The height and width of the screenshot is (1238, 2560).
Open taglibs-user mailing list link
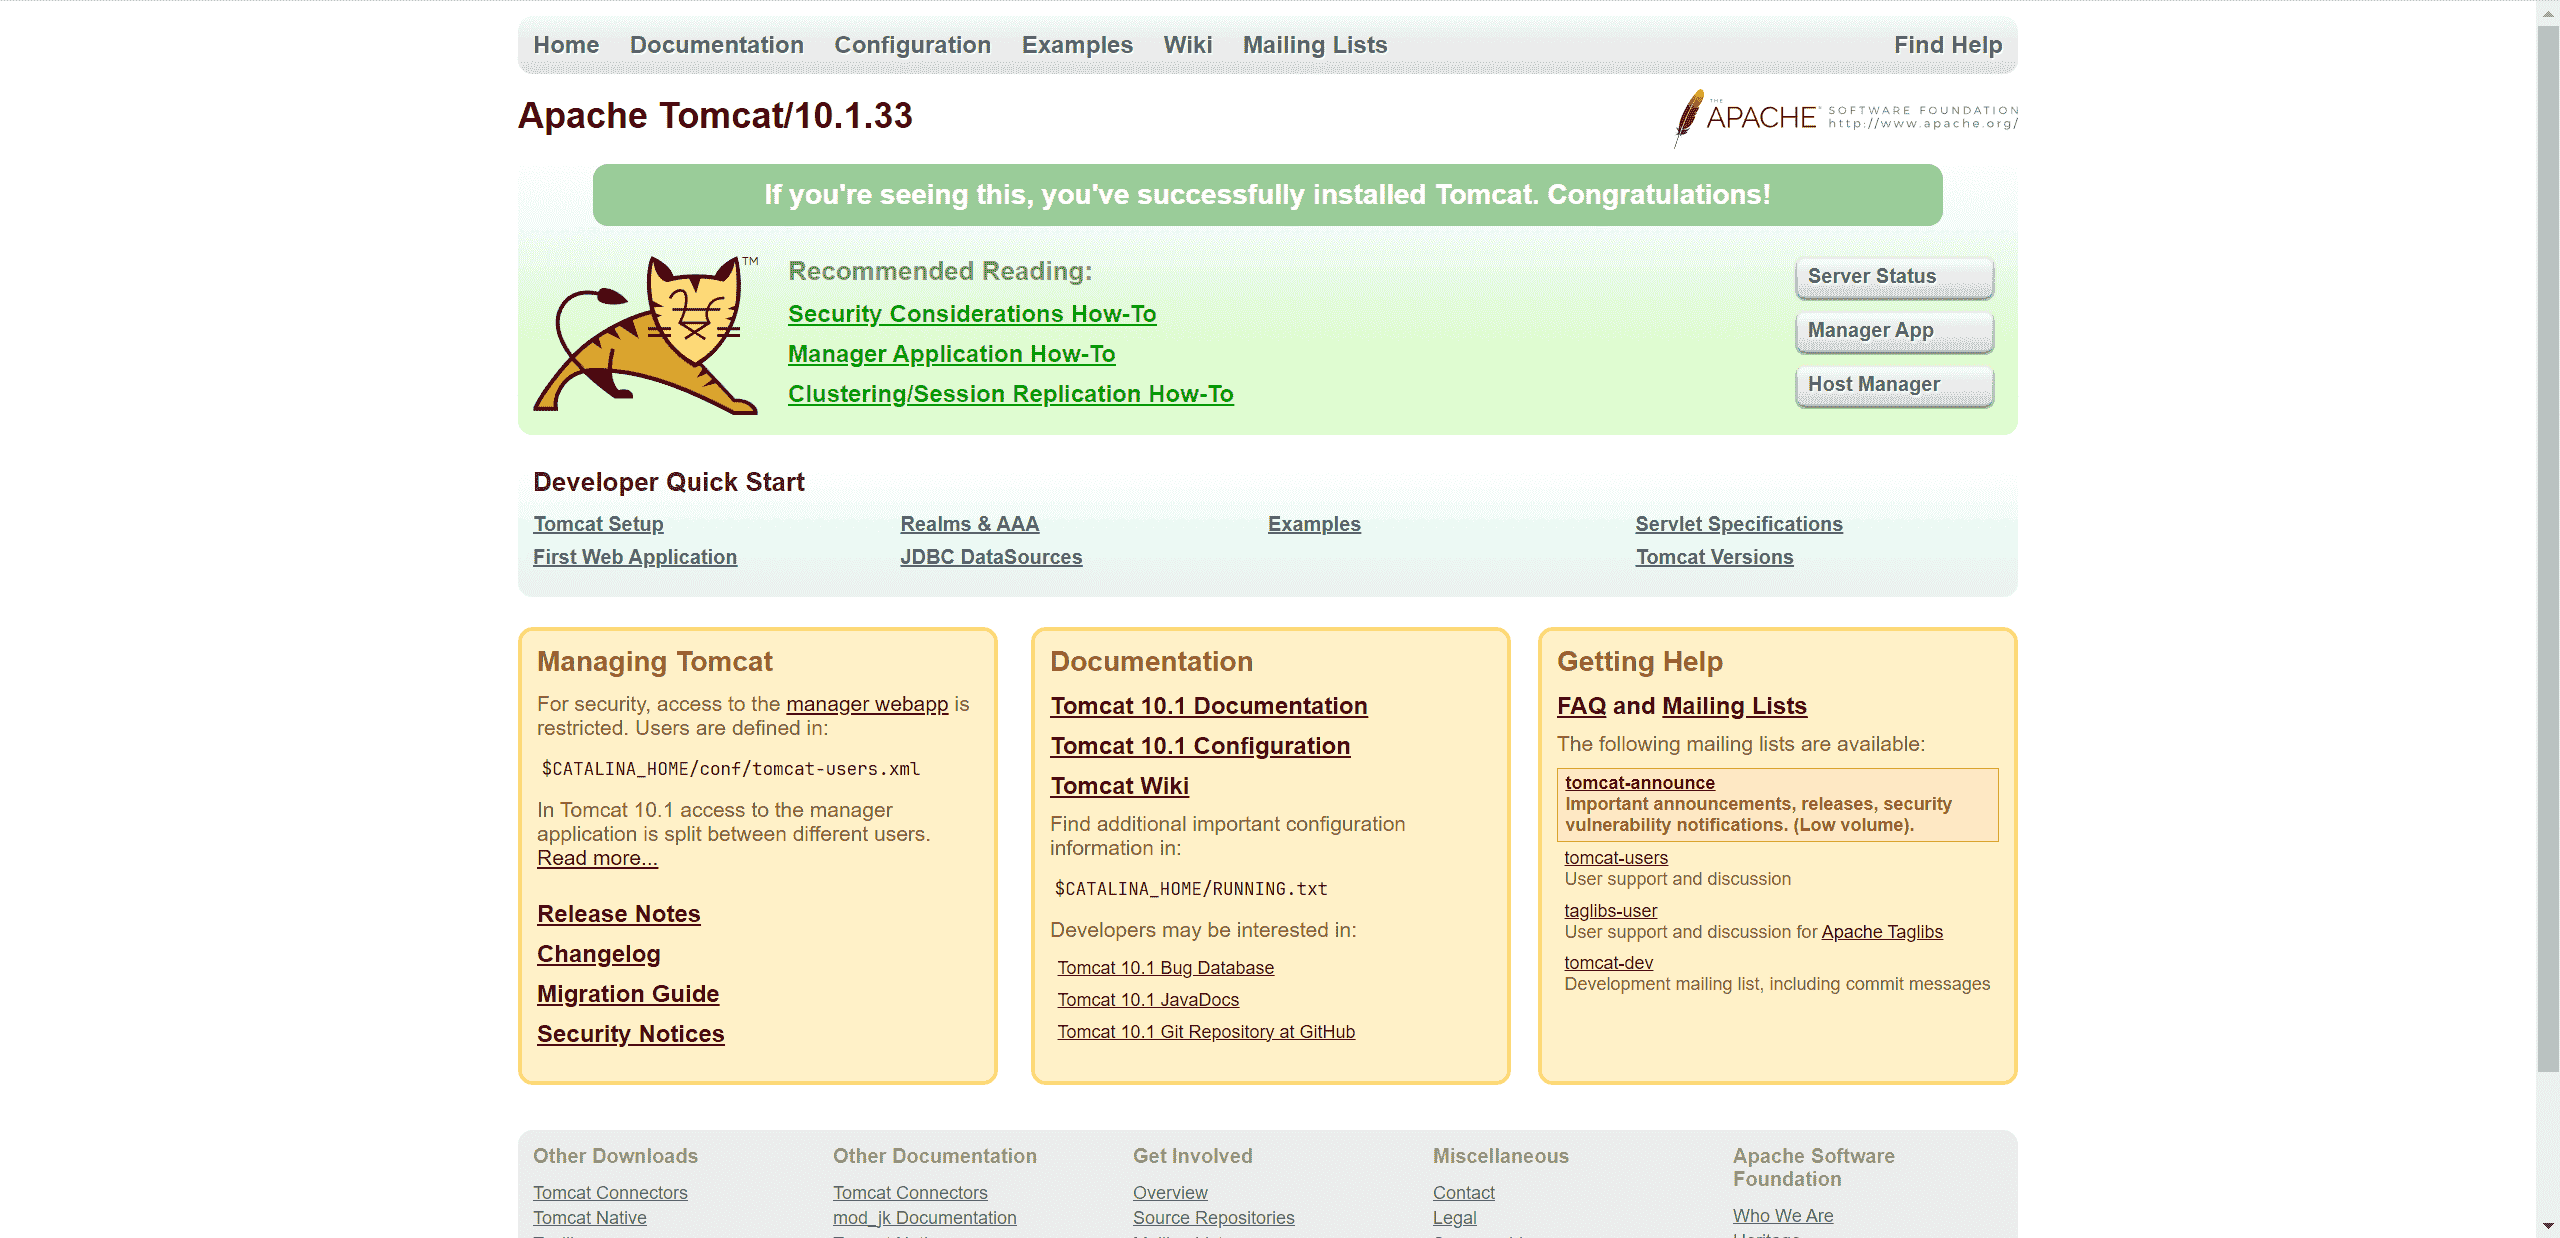(x=1610, y=911)
